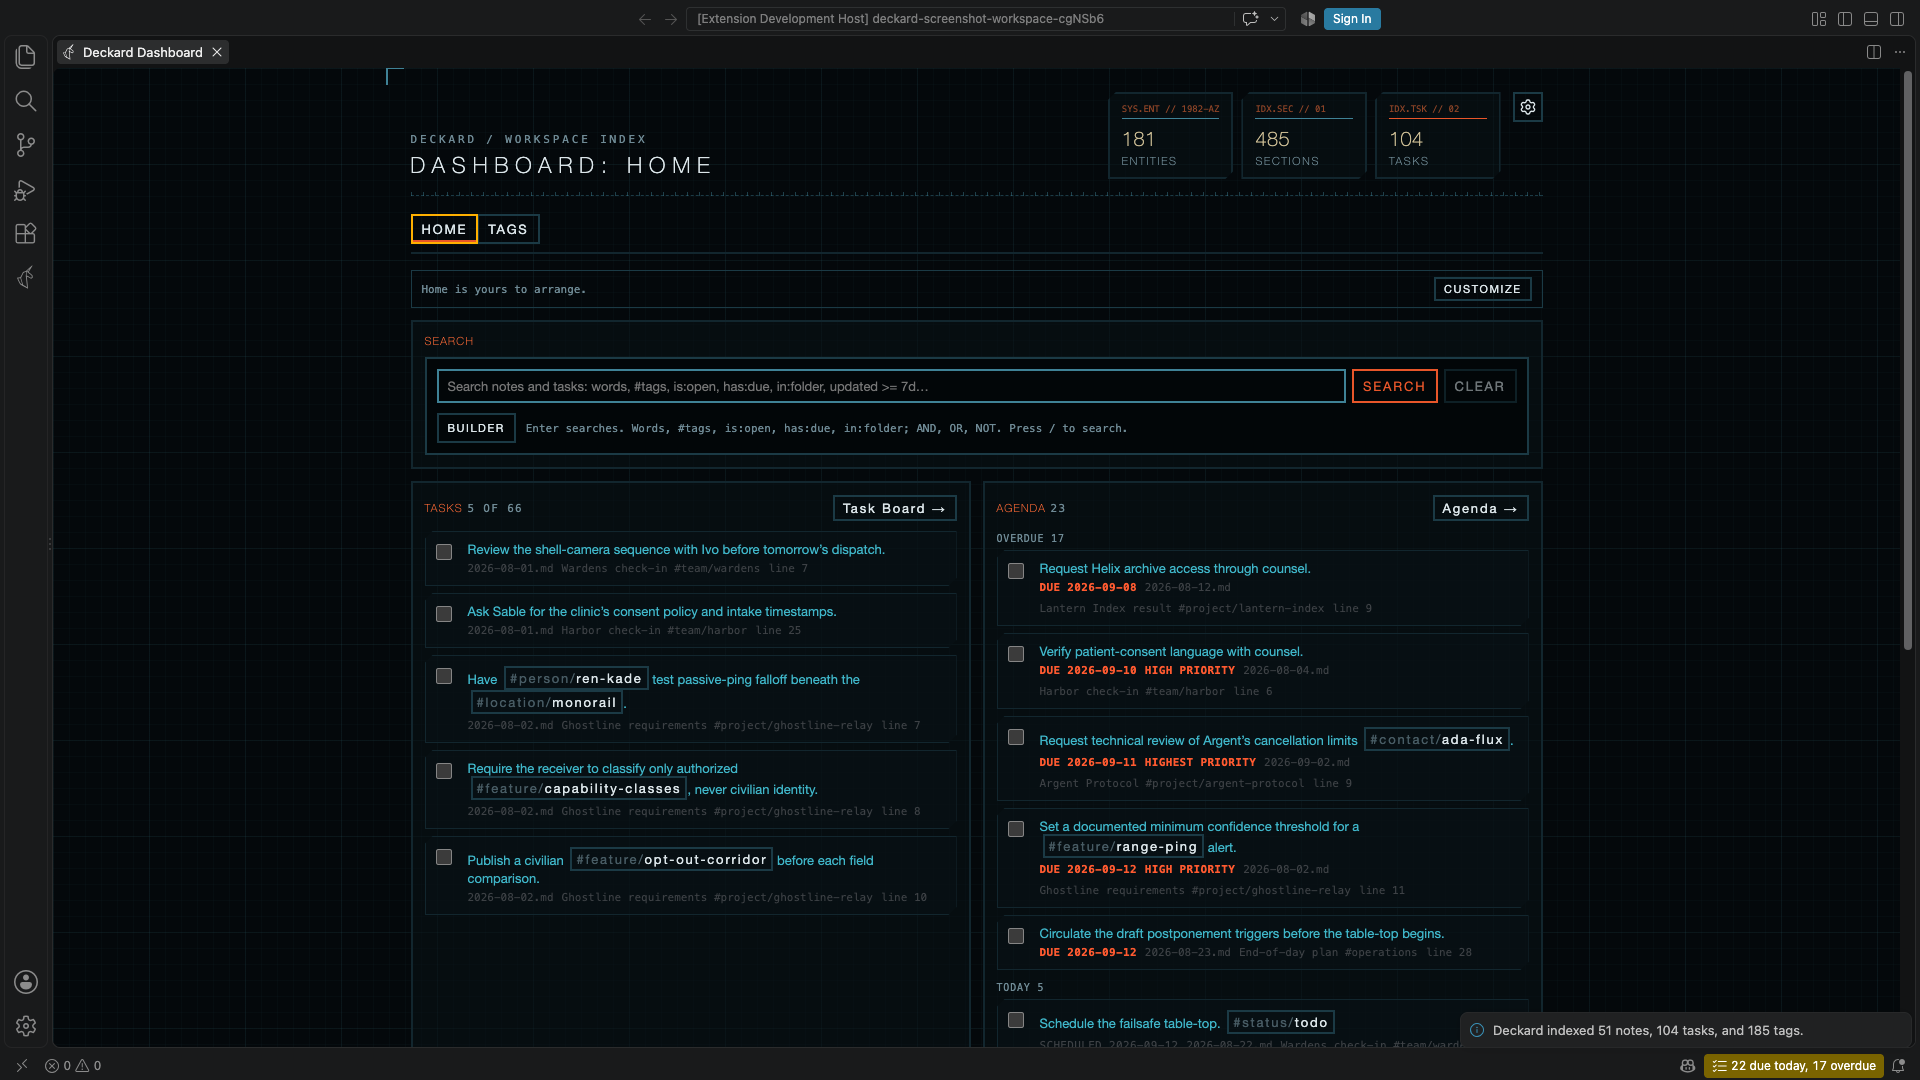The width and height of the screenshot is (1920, 1080).
Task: Check the Circulate draft postponement triggers task
Action: [x=1016, y=936]
